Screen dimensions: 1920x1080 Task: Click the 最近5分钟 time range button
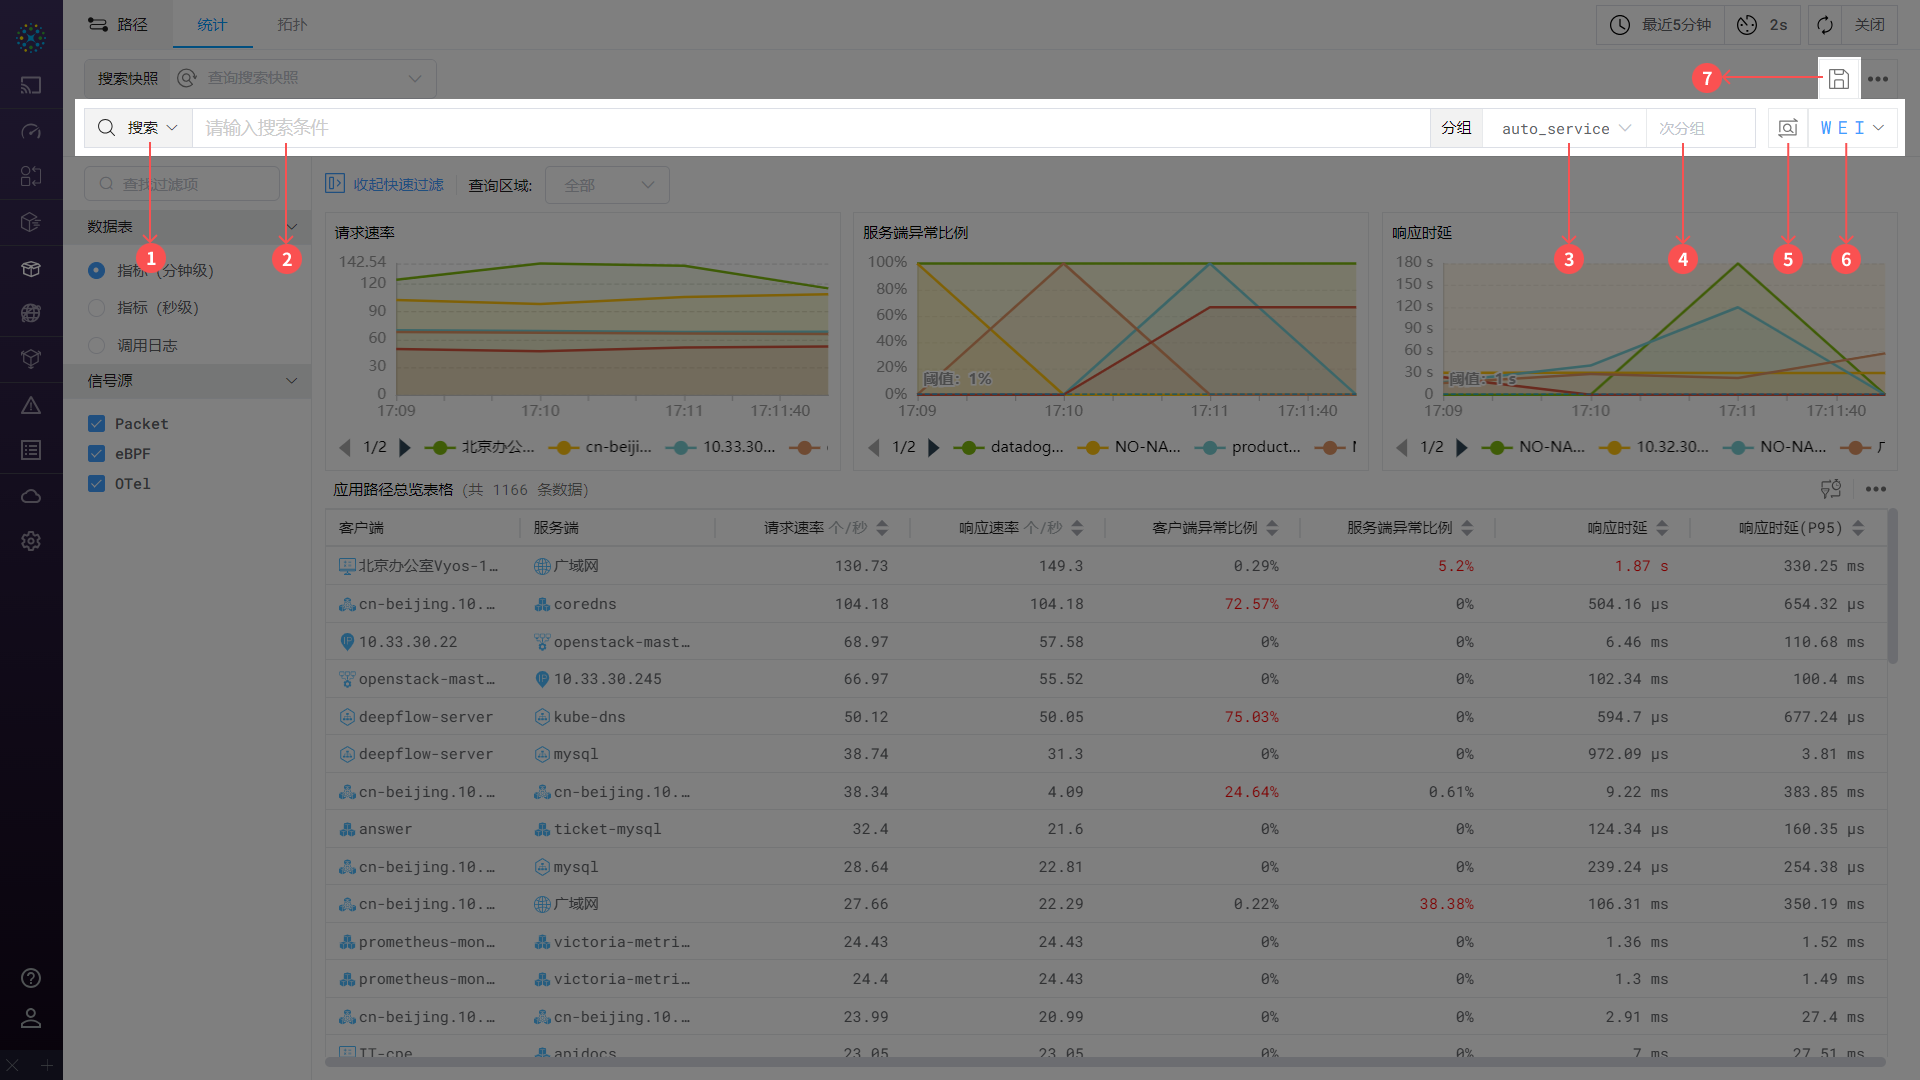1661,25
